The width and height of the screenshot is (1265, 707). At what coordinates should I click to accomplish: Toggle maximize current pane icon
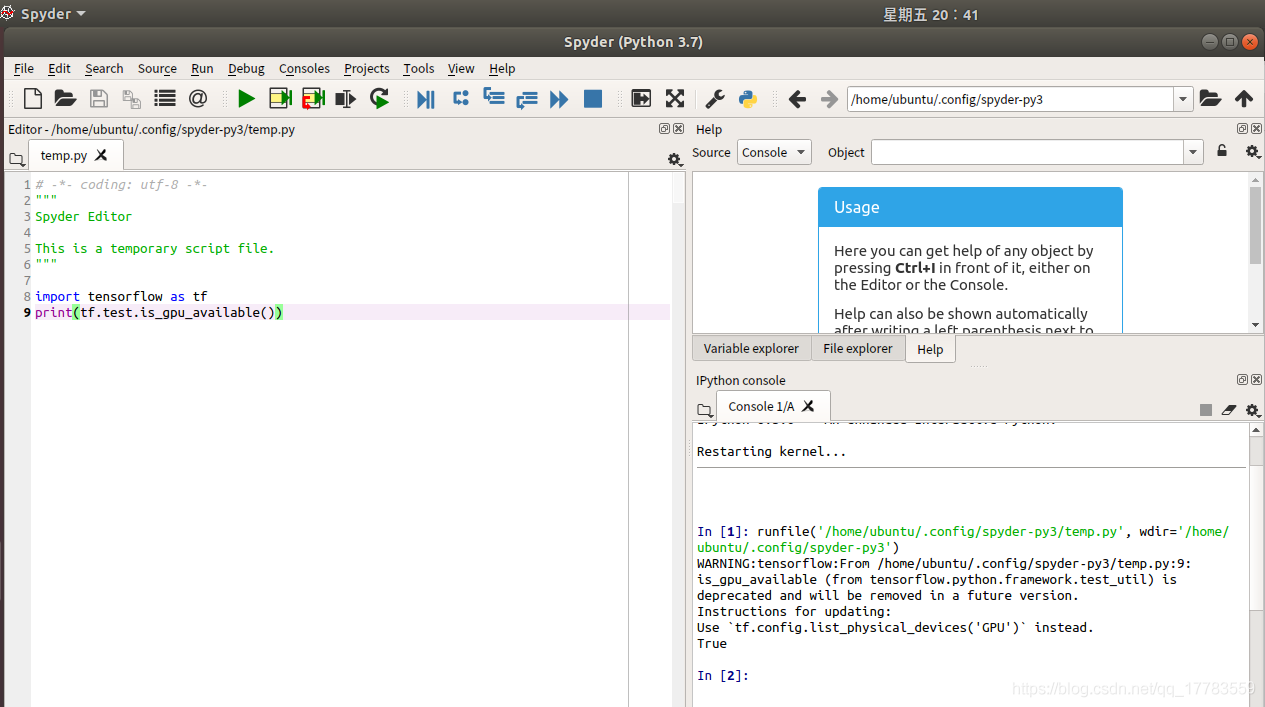(x=641, y=99)
